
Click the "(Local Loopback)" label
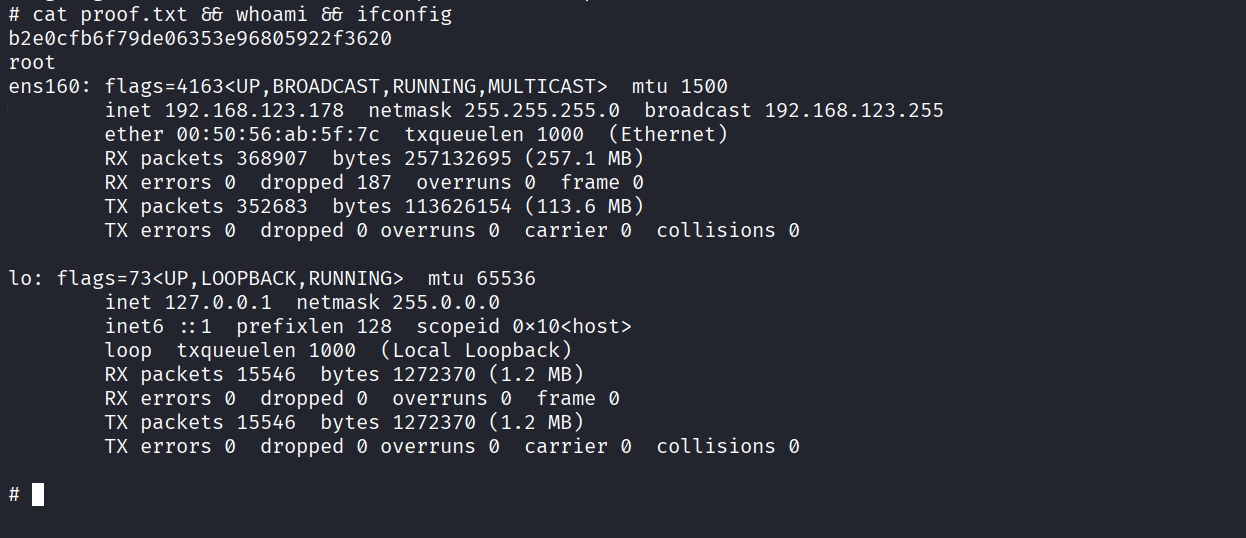pos(476,350)
